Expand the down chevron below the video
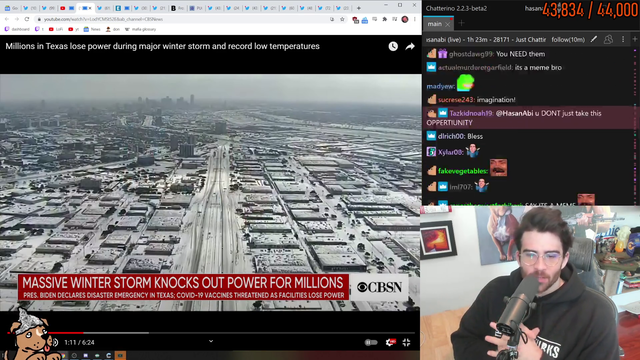Viewport: 640px width, 360px height. pyautogui.click(x=211, y=341)
